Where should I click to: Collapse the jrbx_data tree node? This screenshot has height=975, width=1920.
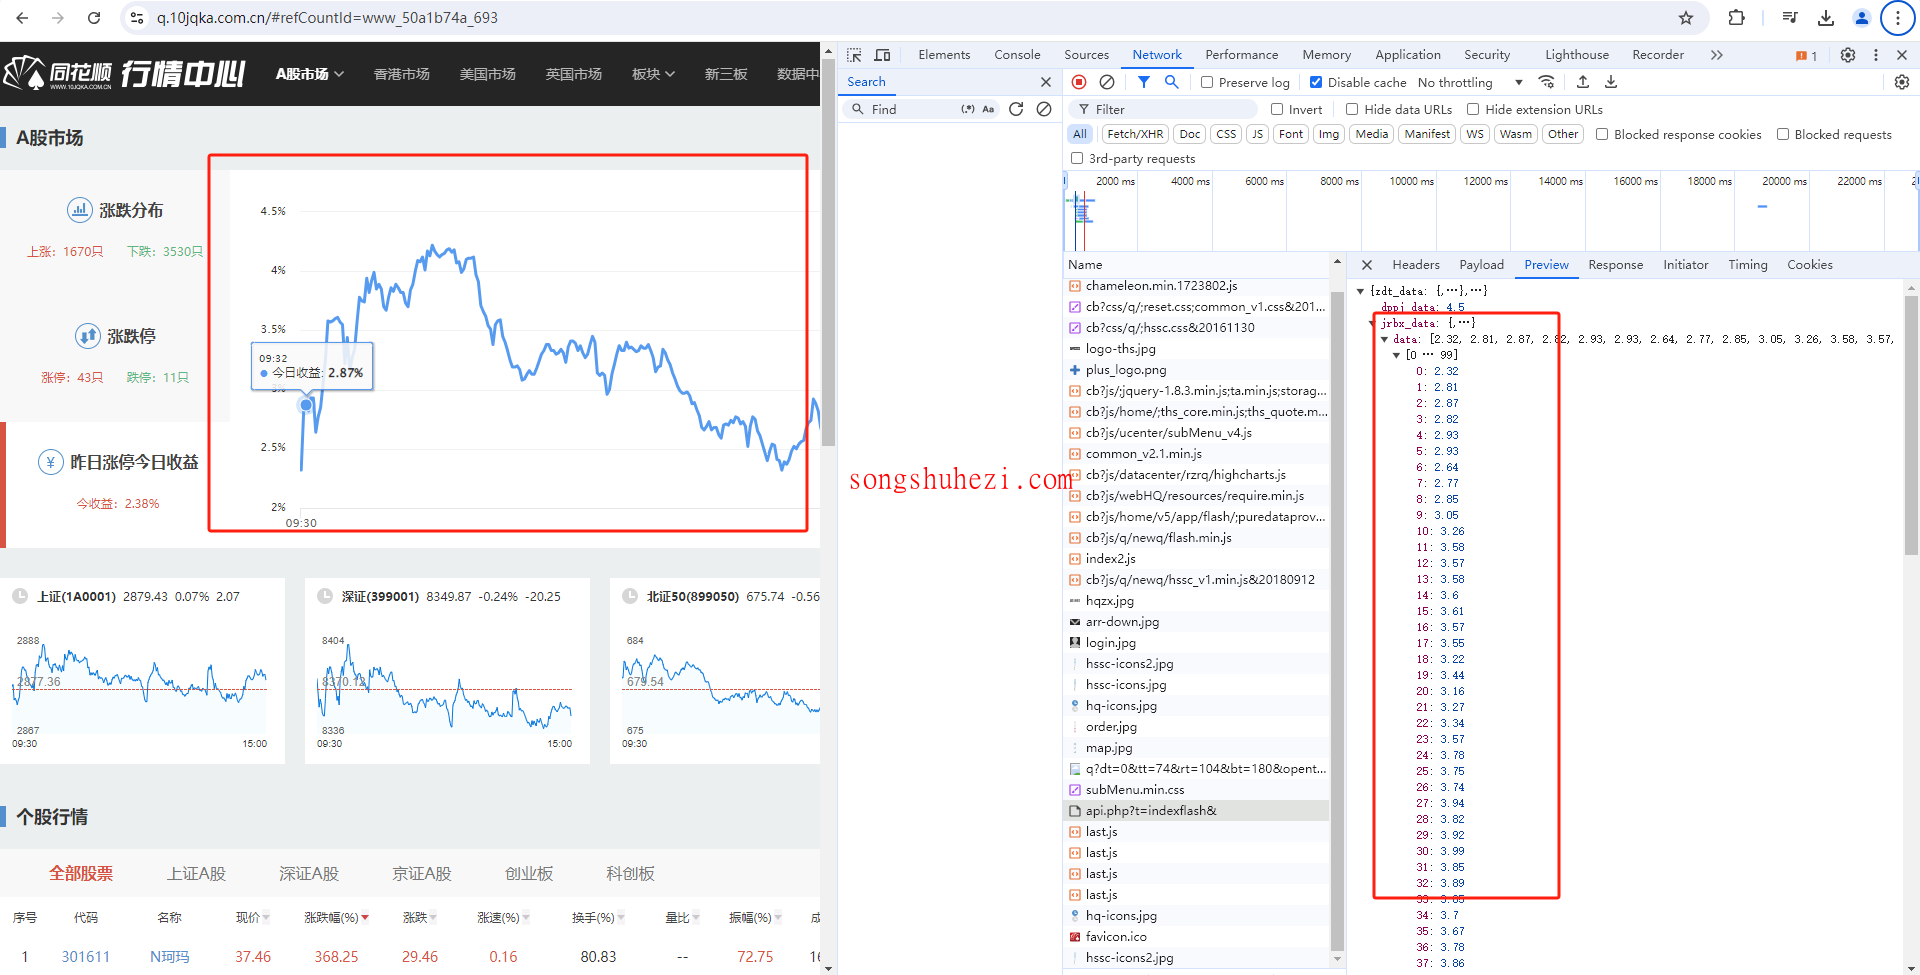(1374, 323)
